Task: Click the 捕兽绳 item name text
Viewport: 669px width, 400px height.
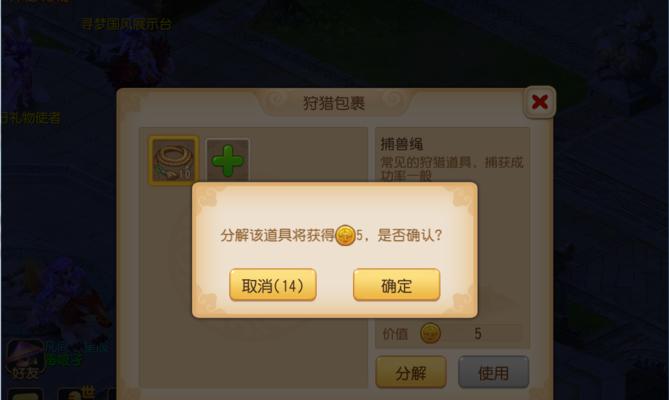Action: 401,144
